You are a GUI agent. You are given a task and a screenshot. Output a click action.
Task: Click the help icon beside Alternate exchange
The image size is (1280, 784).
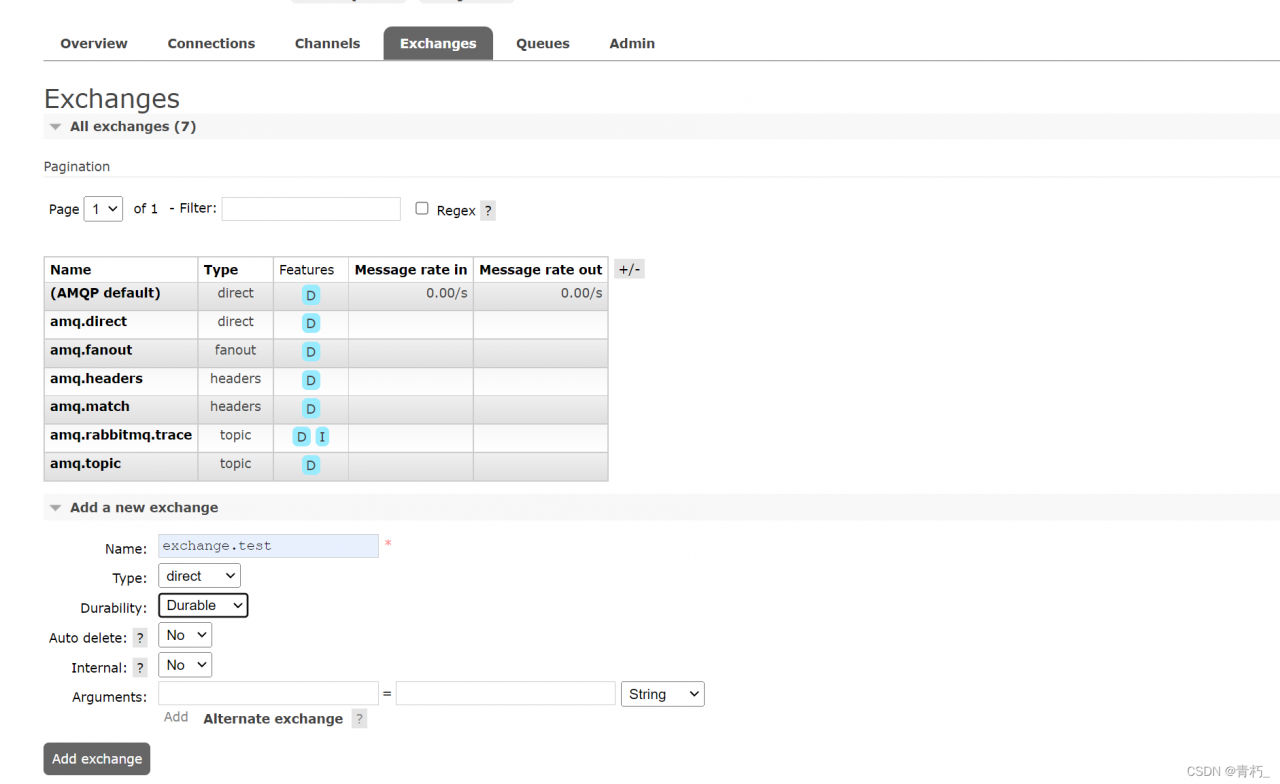(x=359, y=719)
